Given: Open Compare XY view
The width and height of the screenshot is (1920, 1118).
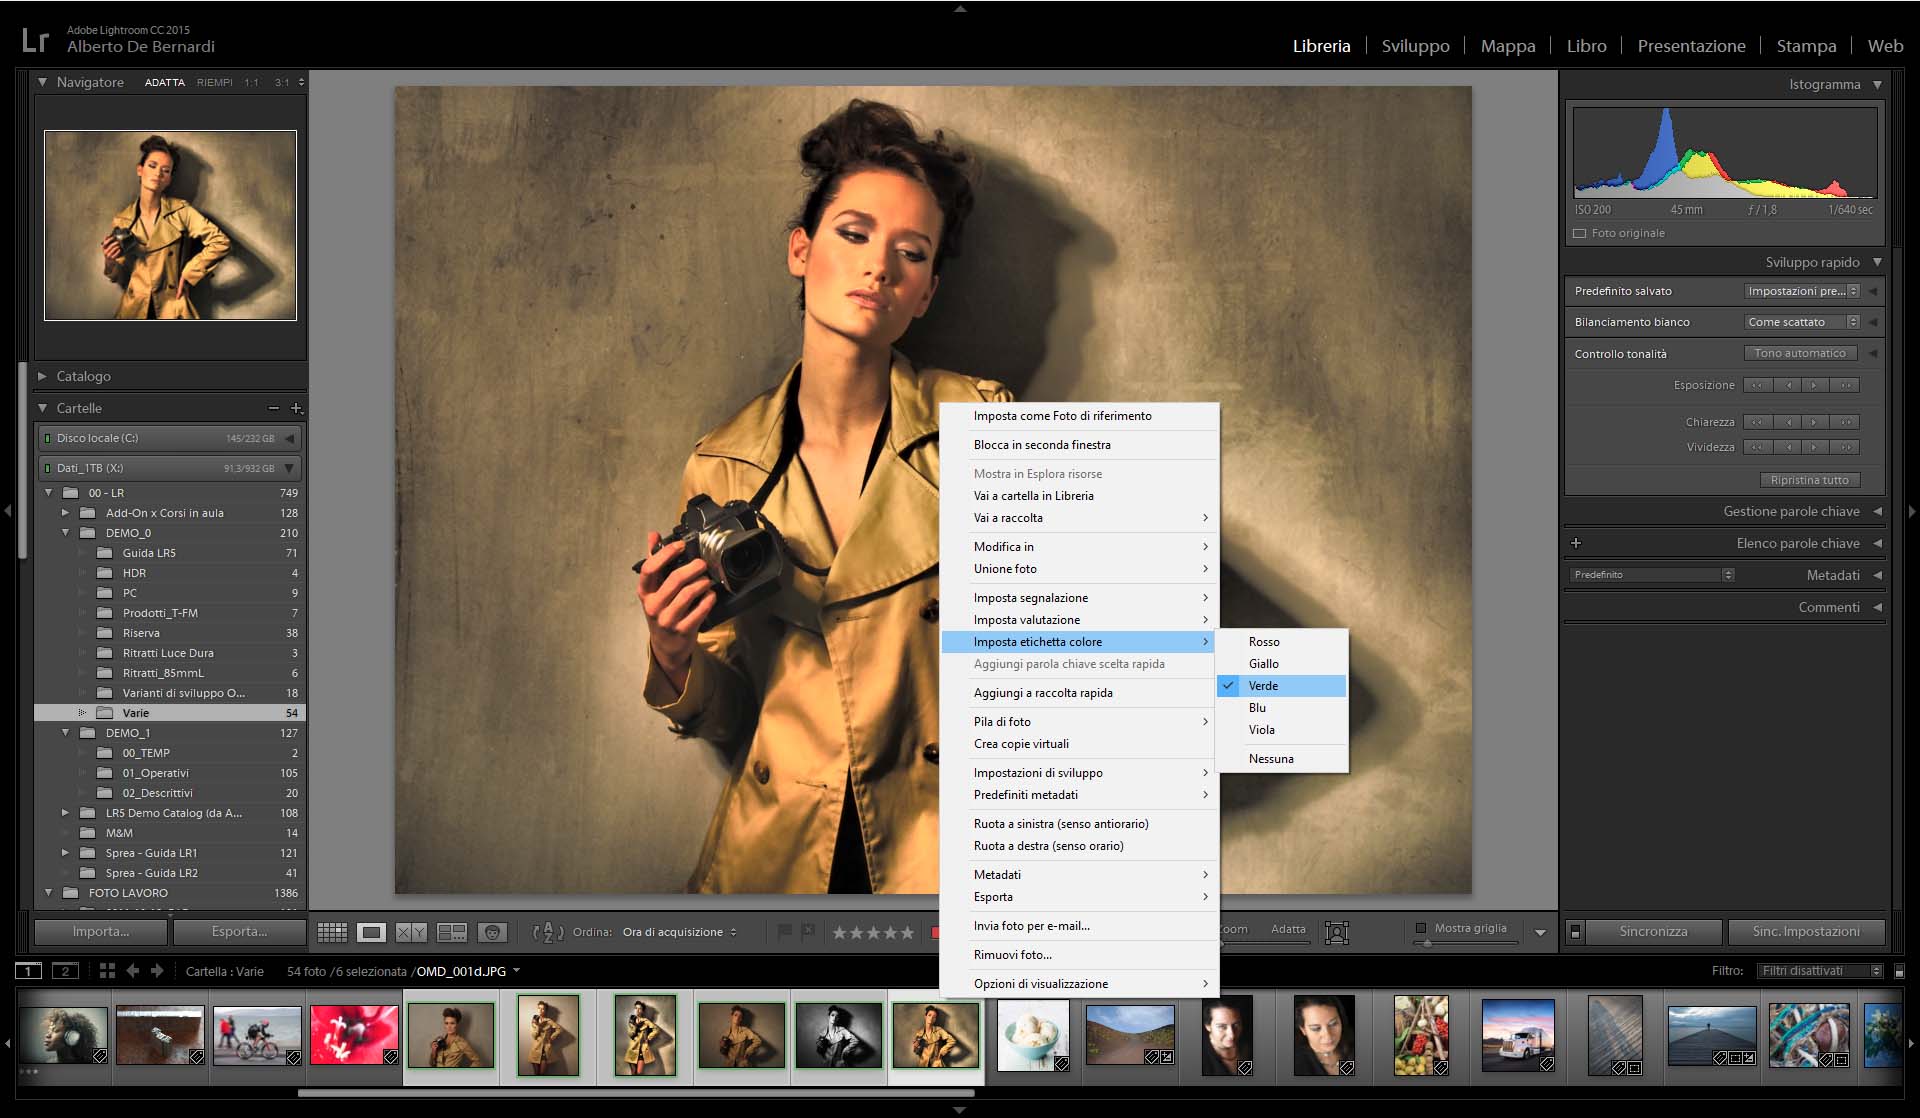Looking at the screenshot, I should pos(411,932).
